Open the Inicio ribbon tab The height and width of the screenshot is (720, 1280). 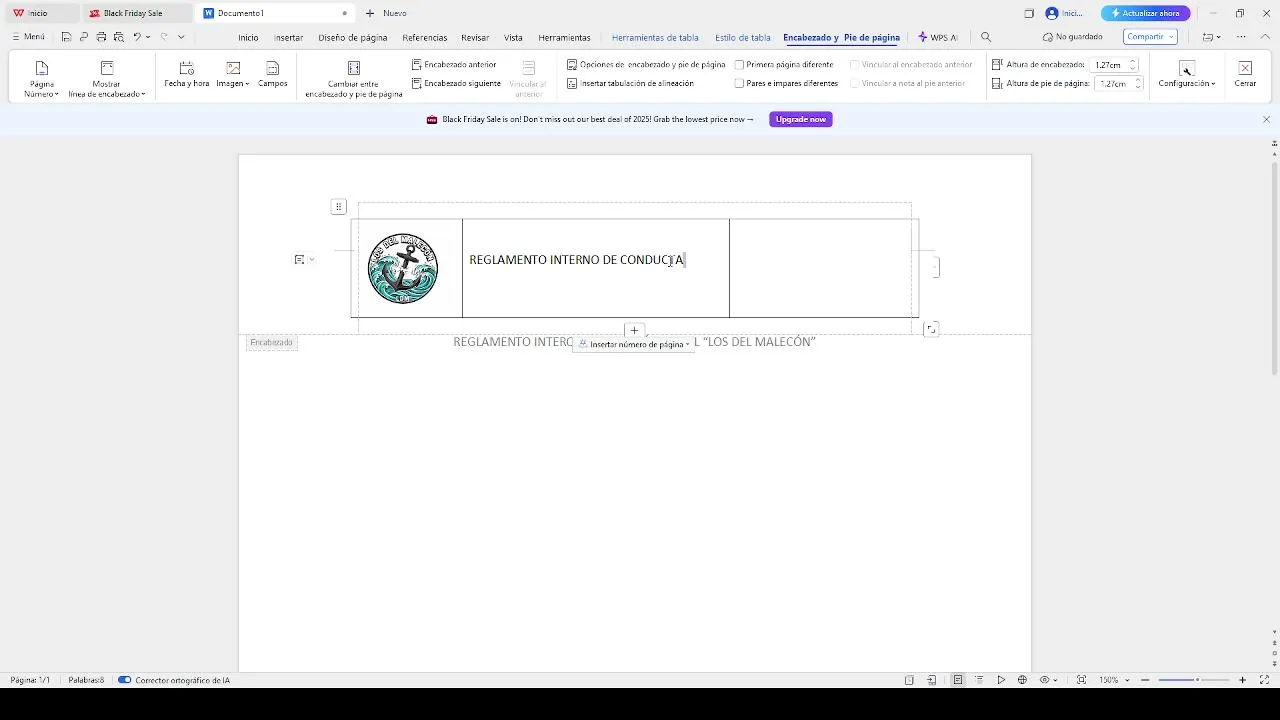248,37
